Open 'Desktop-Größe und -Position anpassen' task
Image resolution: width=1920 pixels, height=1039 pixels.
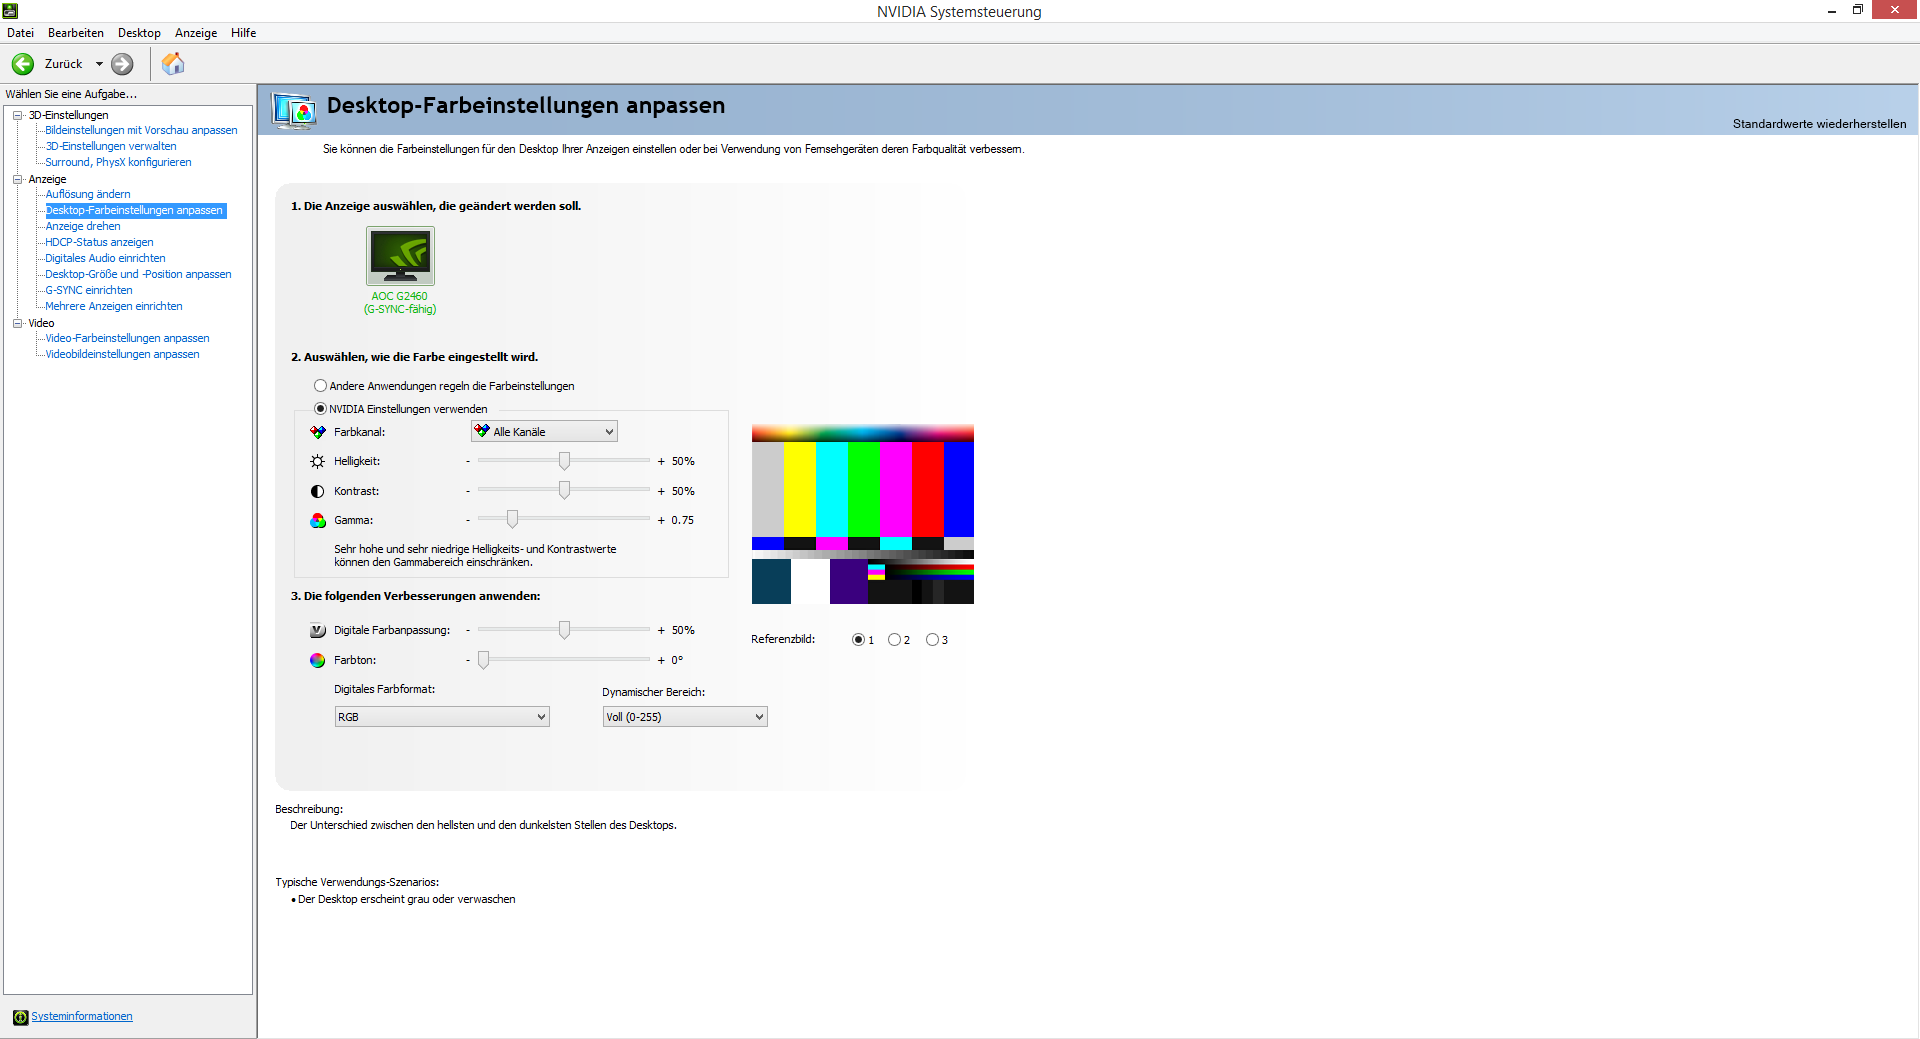138,274
